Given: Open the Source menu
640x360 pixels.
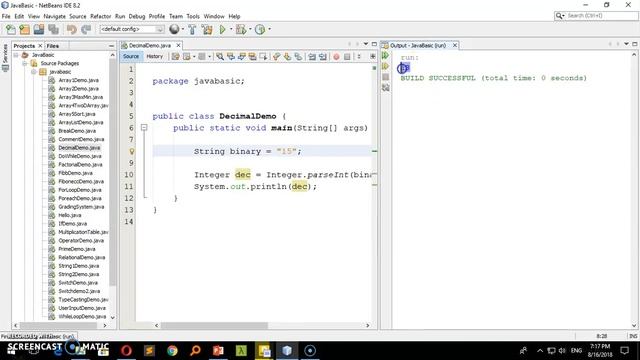Looking at the screenshot, I should click(x=78, y=16).
